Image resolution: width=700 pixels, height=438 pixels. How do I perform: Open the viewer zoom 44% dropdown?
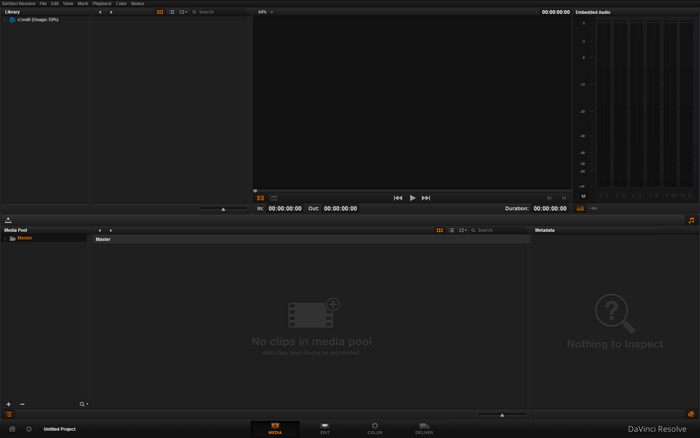pos(265,12)
